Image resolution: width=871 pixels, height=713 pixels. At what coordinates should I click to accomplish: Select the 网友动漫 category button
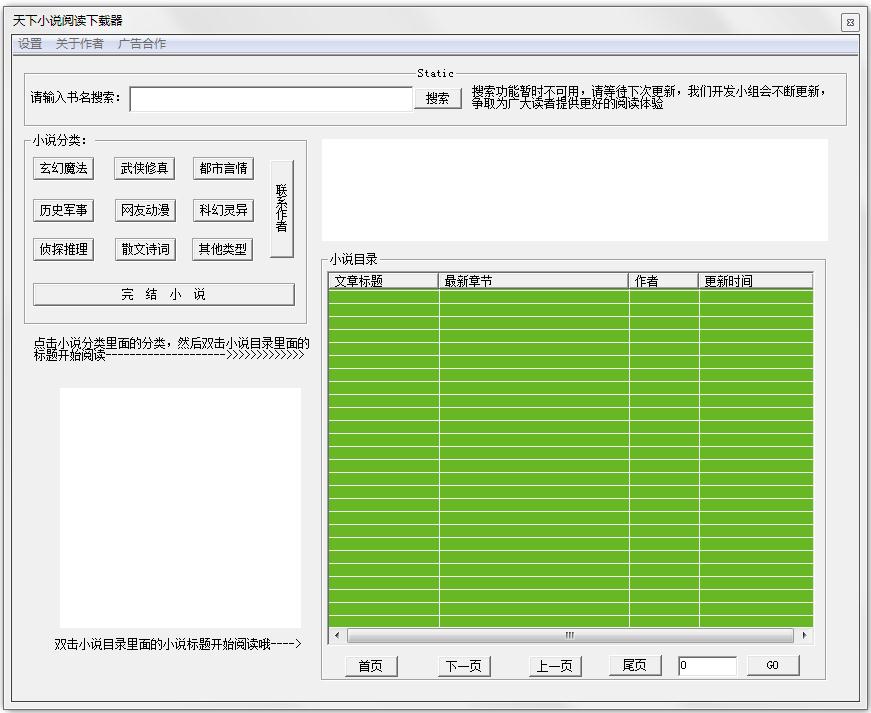[144, 210]
